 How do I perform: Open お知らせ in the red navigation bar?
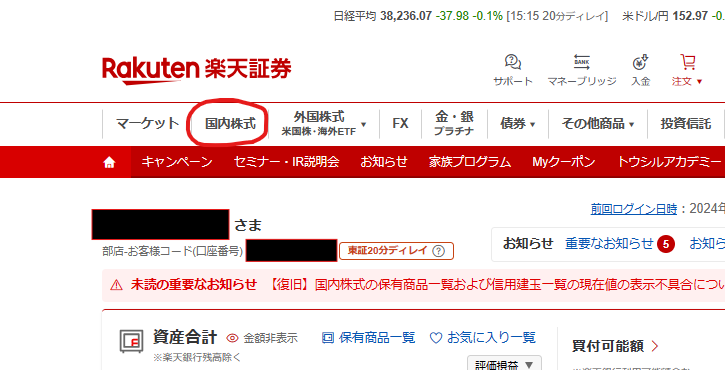point(384,162)
